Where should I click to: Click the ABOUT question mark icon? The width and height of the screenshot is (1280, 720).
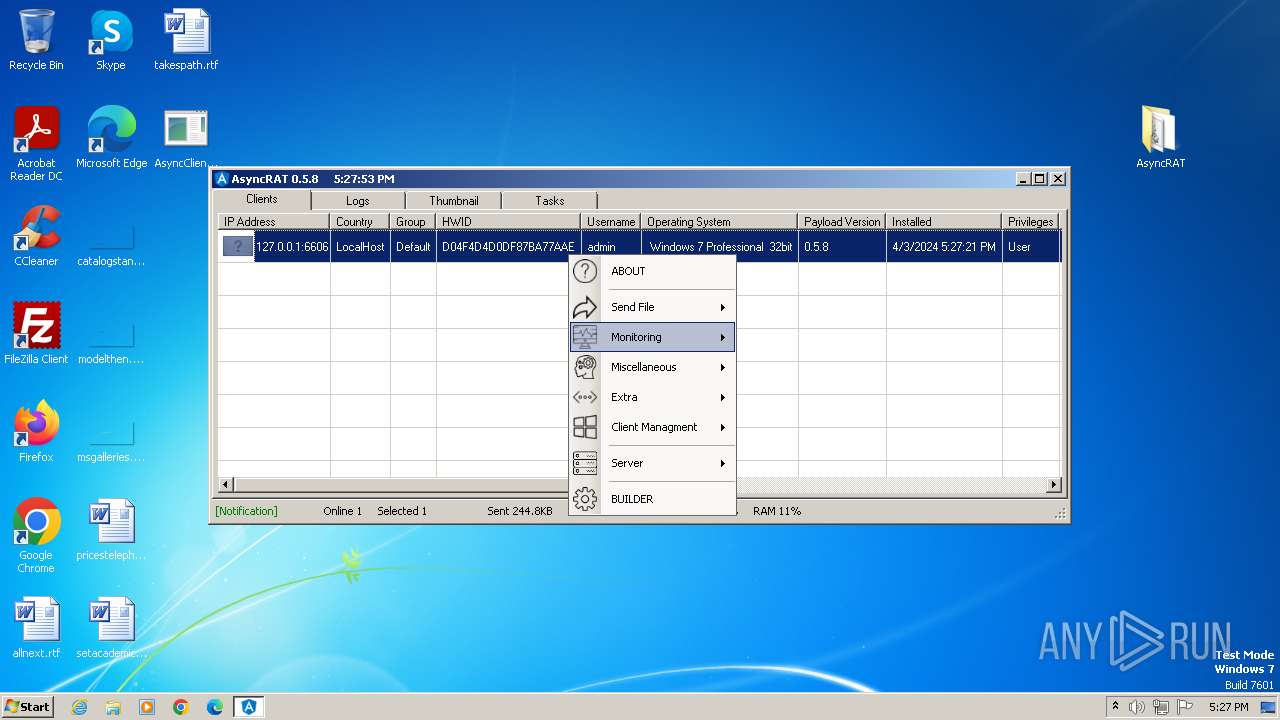[585, 271]
